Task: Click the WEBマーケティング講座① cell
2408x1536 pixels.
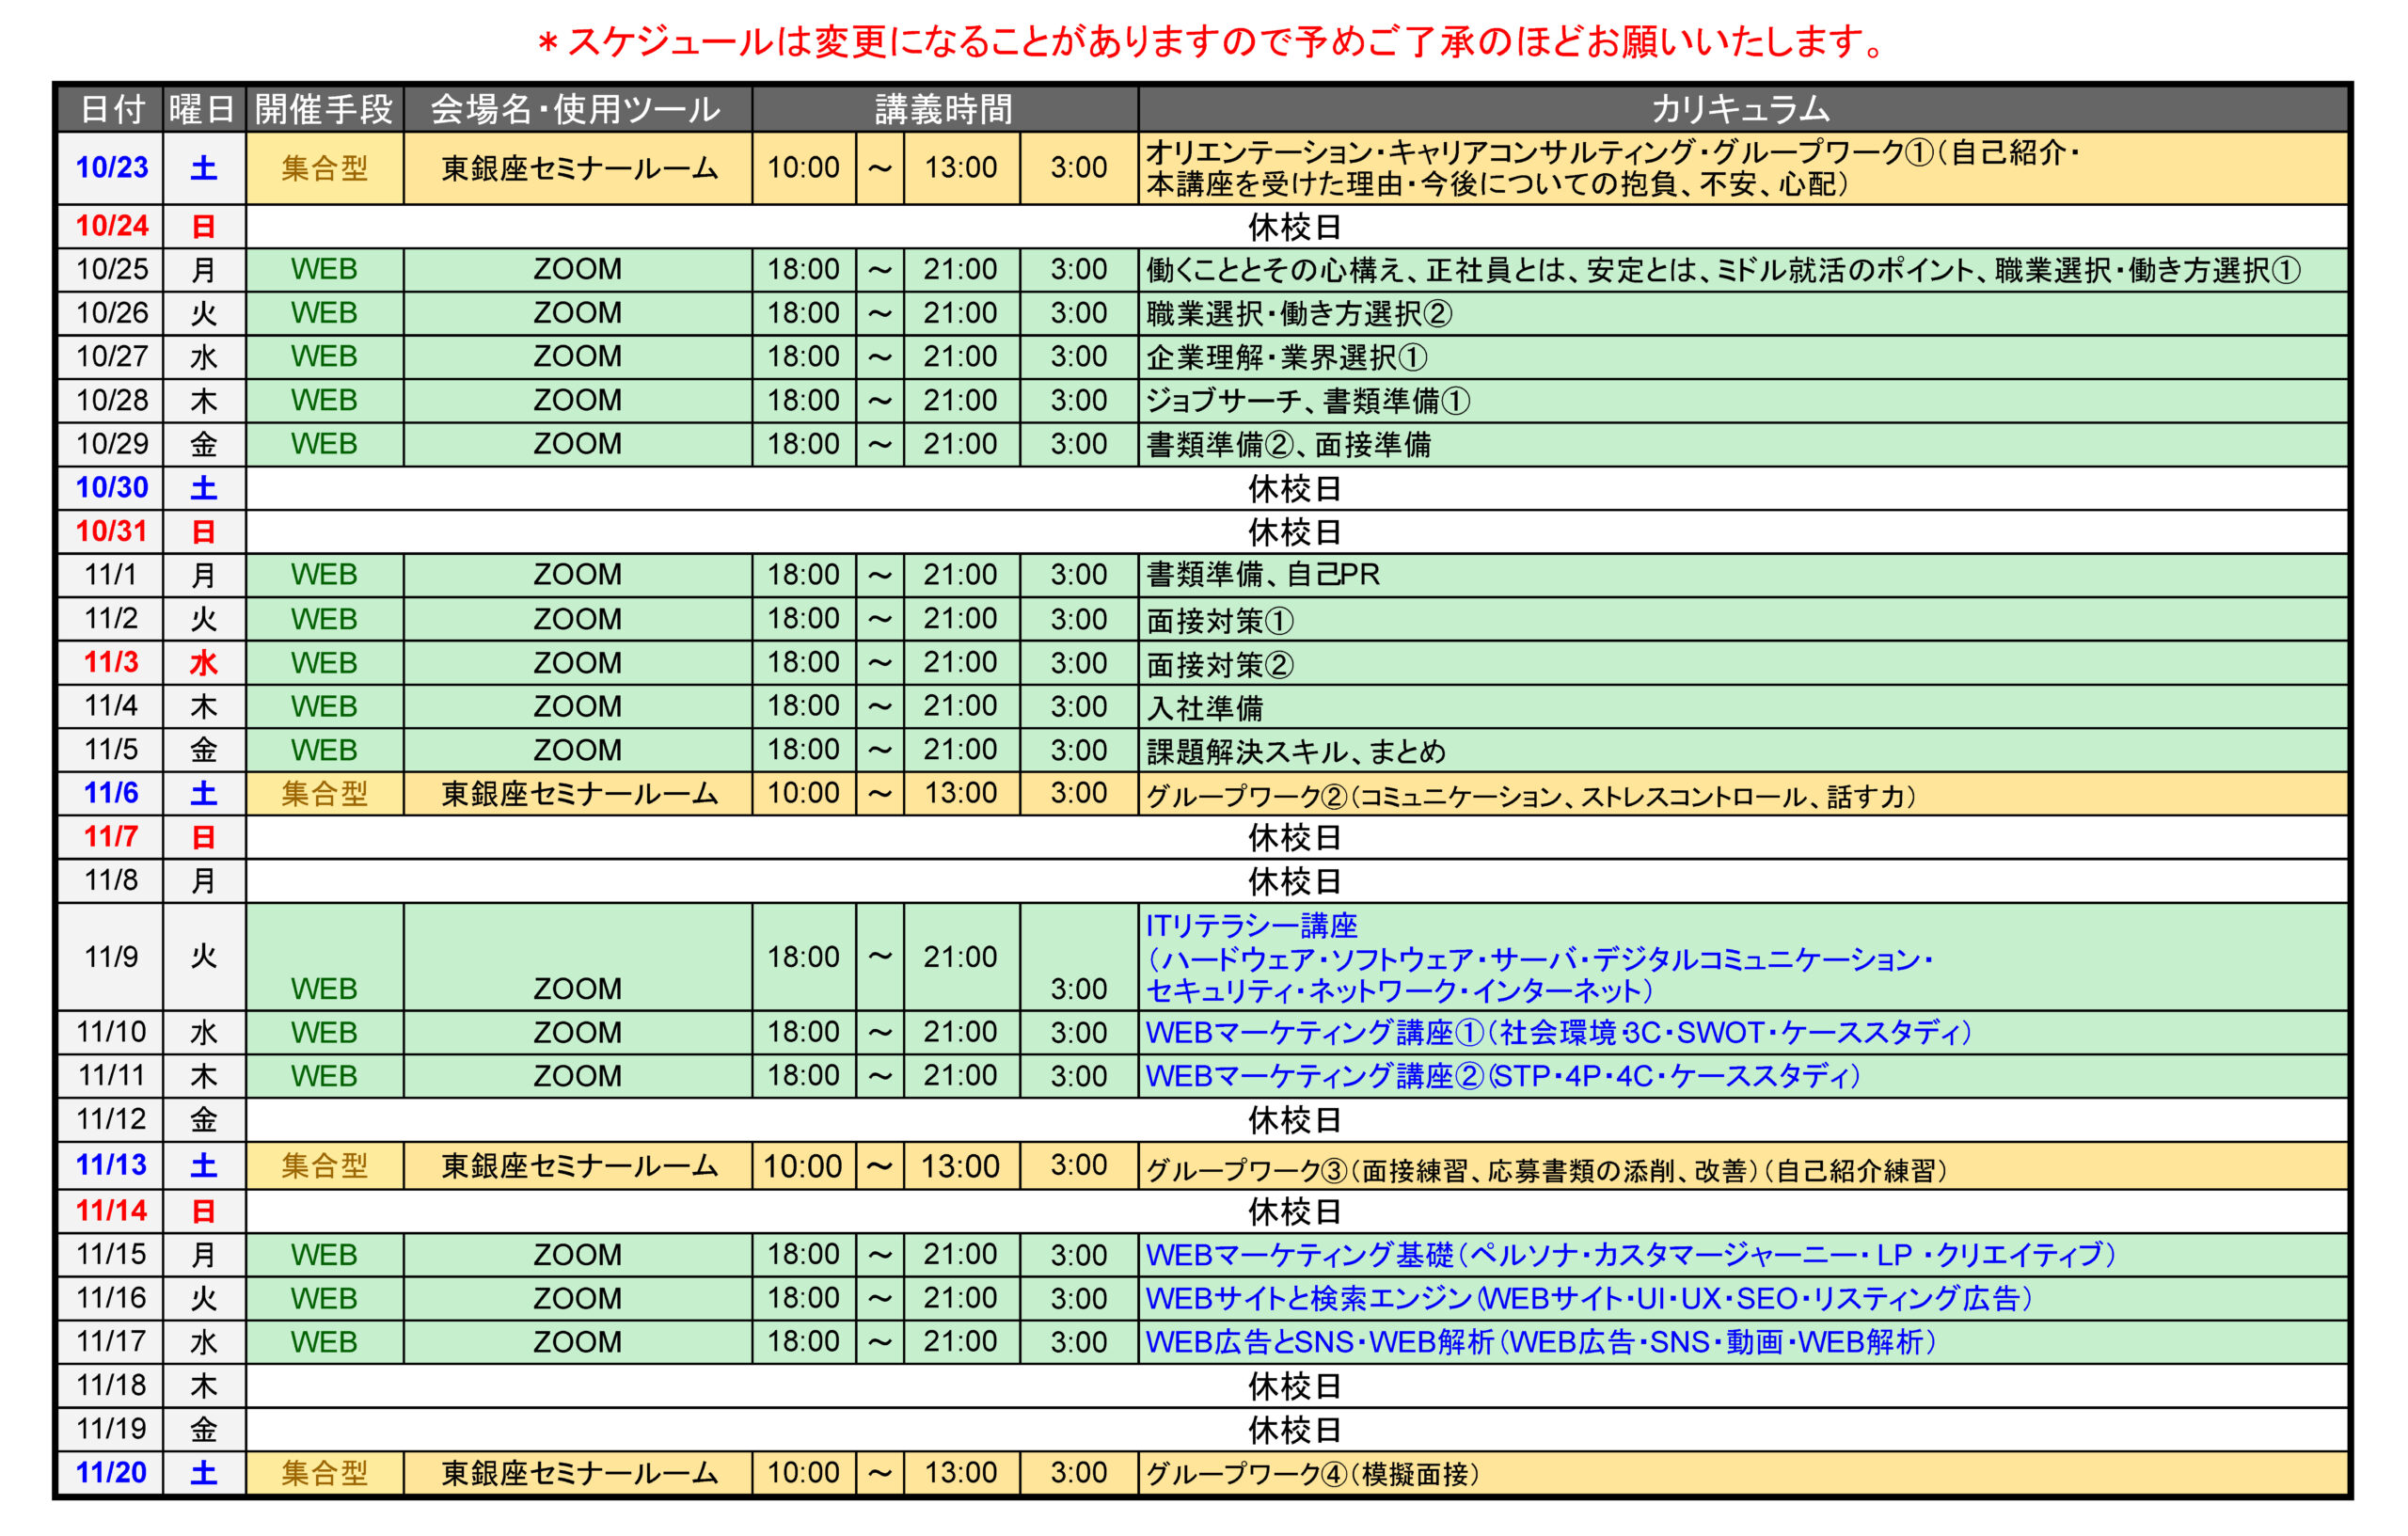Action: click(x=1742, y=1033)
